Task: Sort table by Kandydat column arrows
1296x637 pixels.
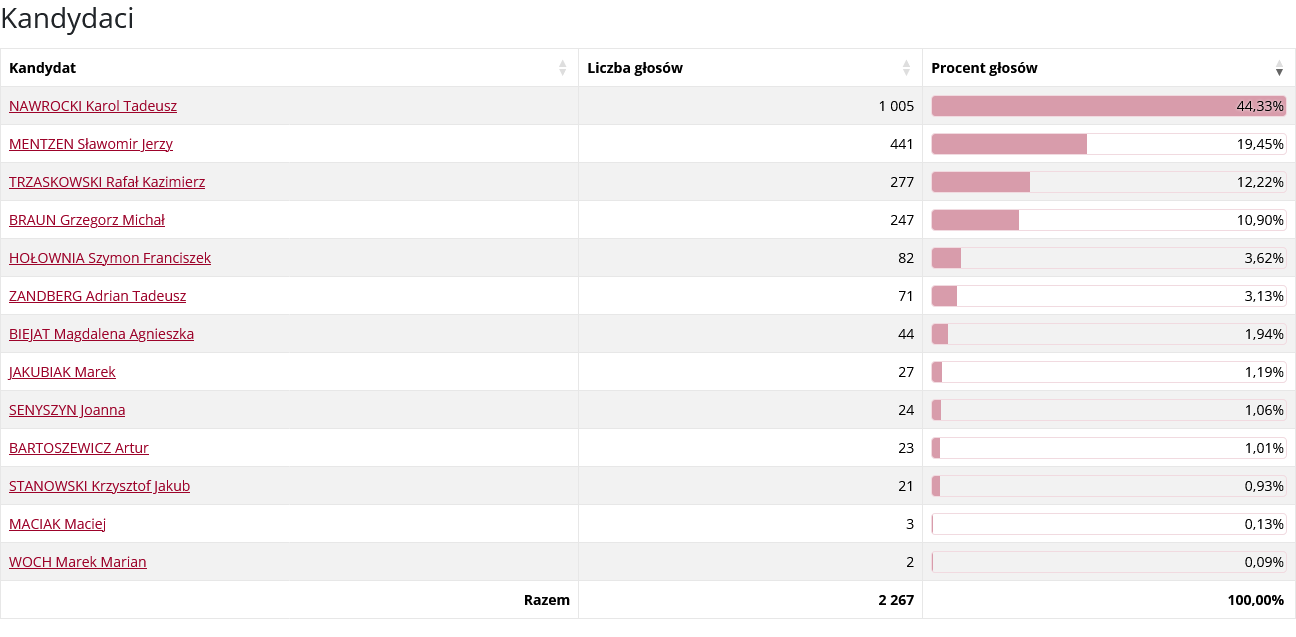Action: 562,68
